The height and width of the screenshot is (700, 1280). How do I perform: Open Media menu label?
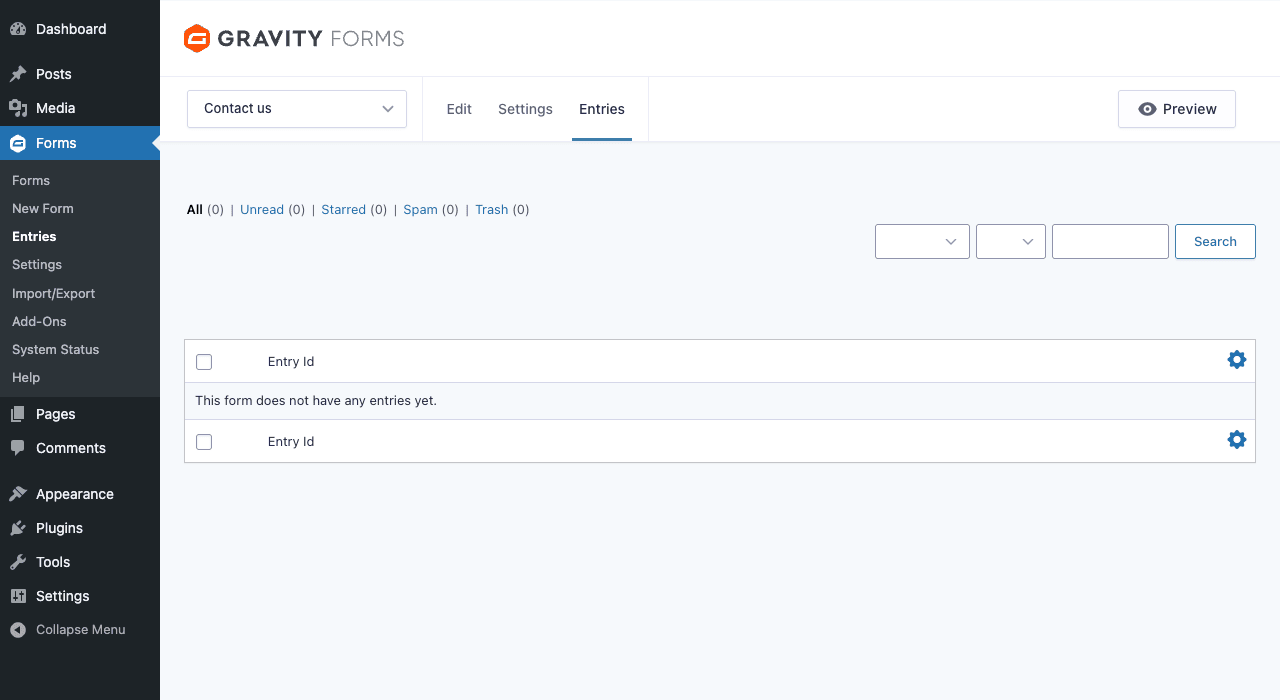pyautogui.click(x=56, y=108)
